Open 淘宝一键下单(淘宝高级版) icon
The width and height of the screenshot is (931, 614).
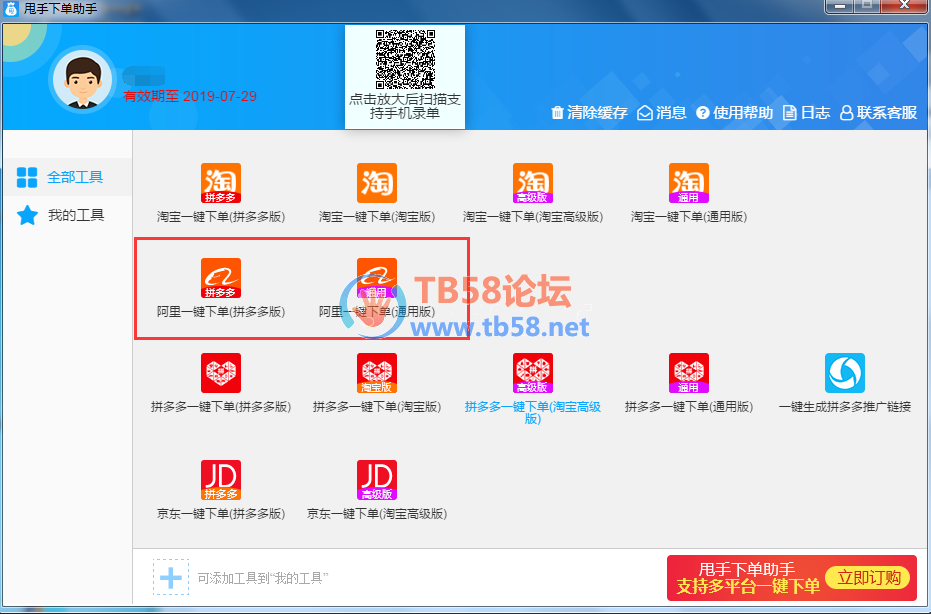click(x=533, y=183)
